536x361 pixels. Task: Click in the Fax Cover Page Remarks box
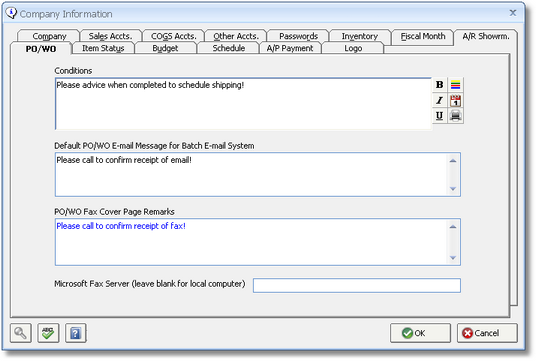tap(257, 242)
